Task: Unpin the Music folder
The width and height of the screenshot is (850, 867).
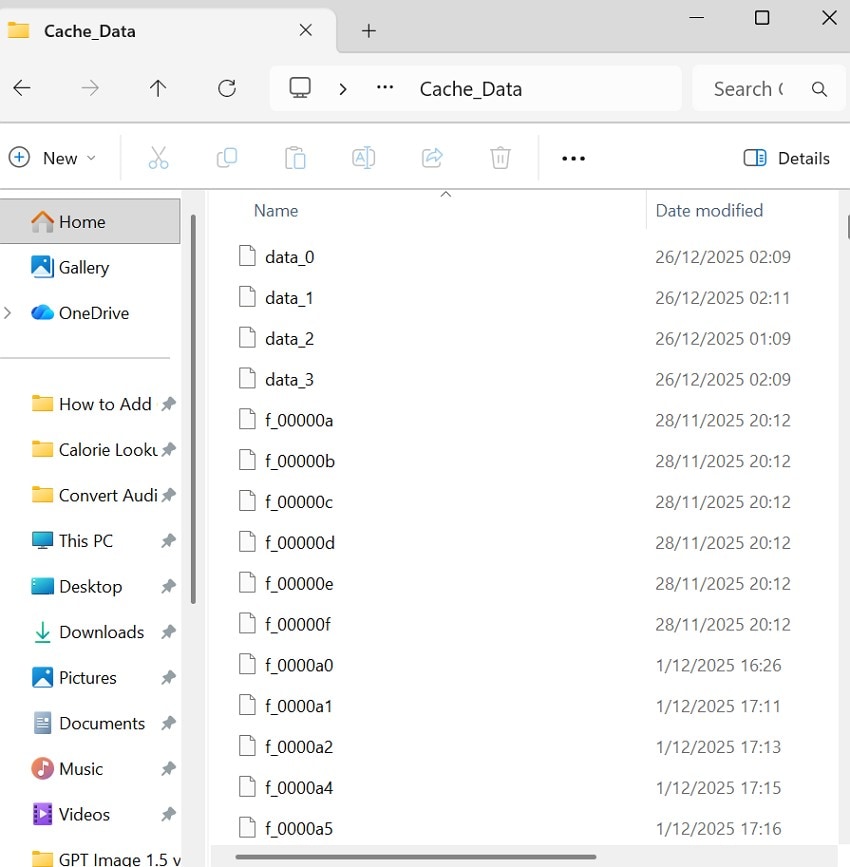Action: point(168,768)
